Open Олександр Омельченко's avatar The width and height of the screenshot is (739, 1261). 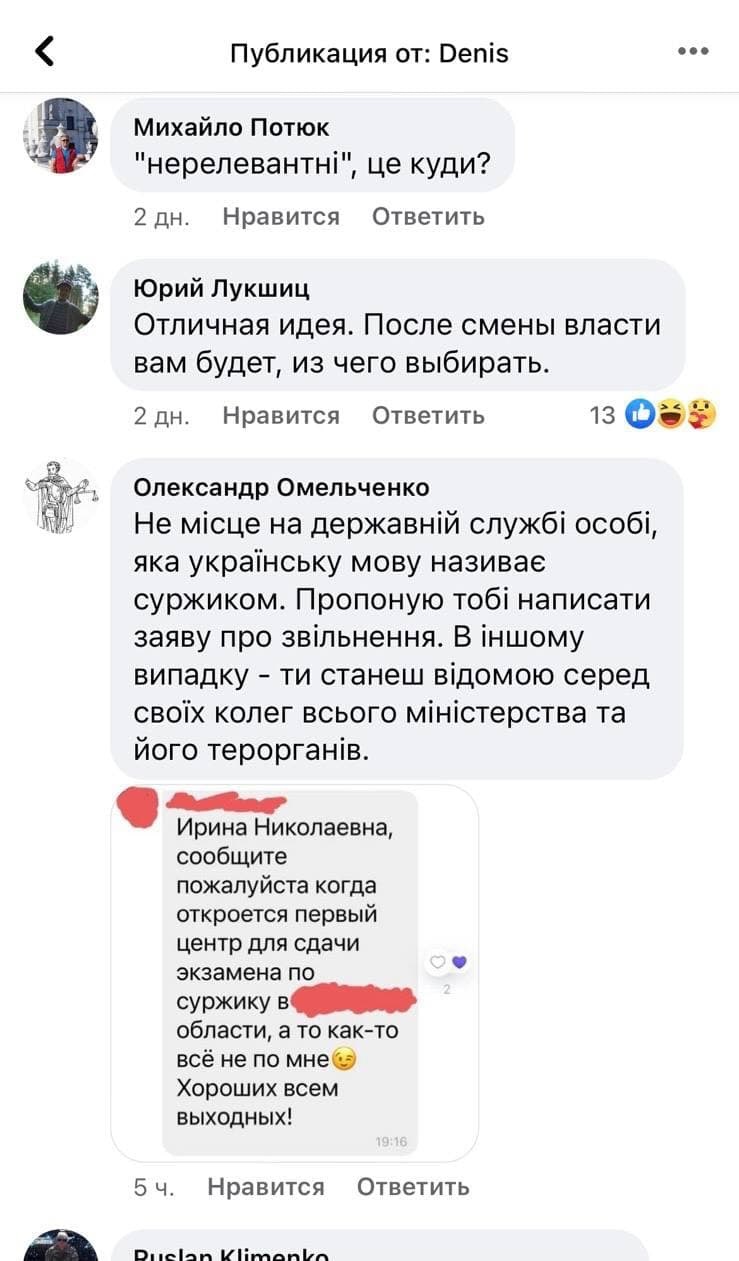[x=61, y=497]
